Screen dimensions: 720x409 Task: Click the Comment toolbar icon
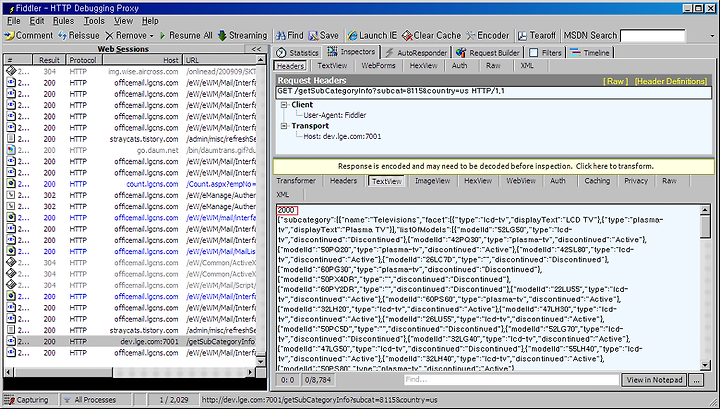tap(28, 36)
